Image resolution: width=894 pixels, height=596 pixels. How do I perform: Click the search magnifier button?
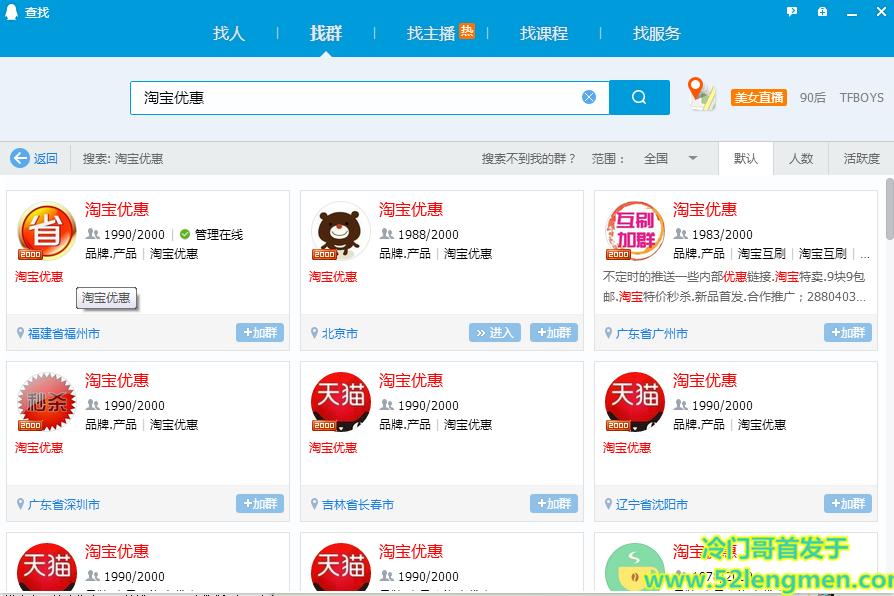[639, 96]
